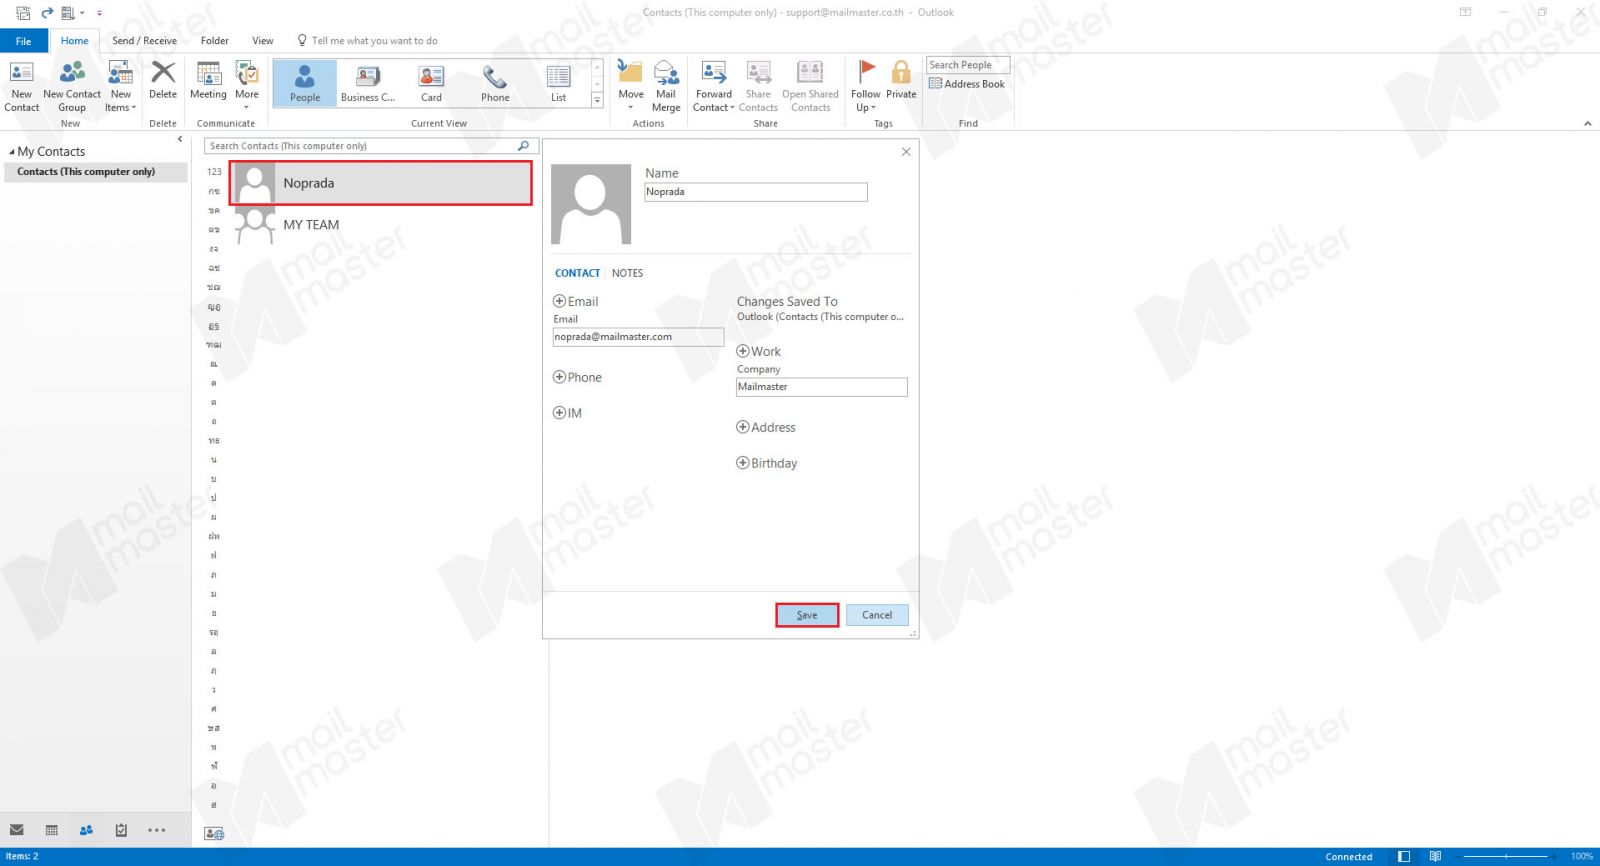Image resolution: width=1600 pixels, height=866 pixels.
Task: Open the Address Book
Action: click(967, 84)
